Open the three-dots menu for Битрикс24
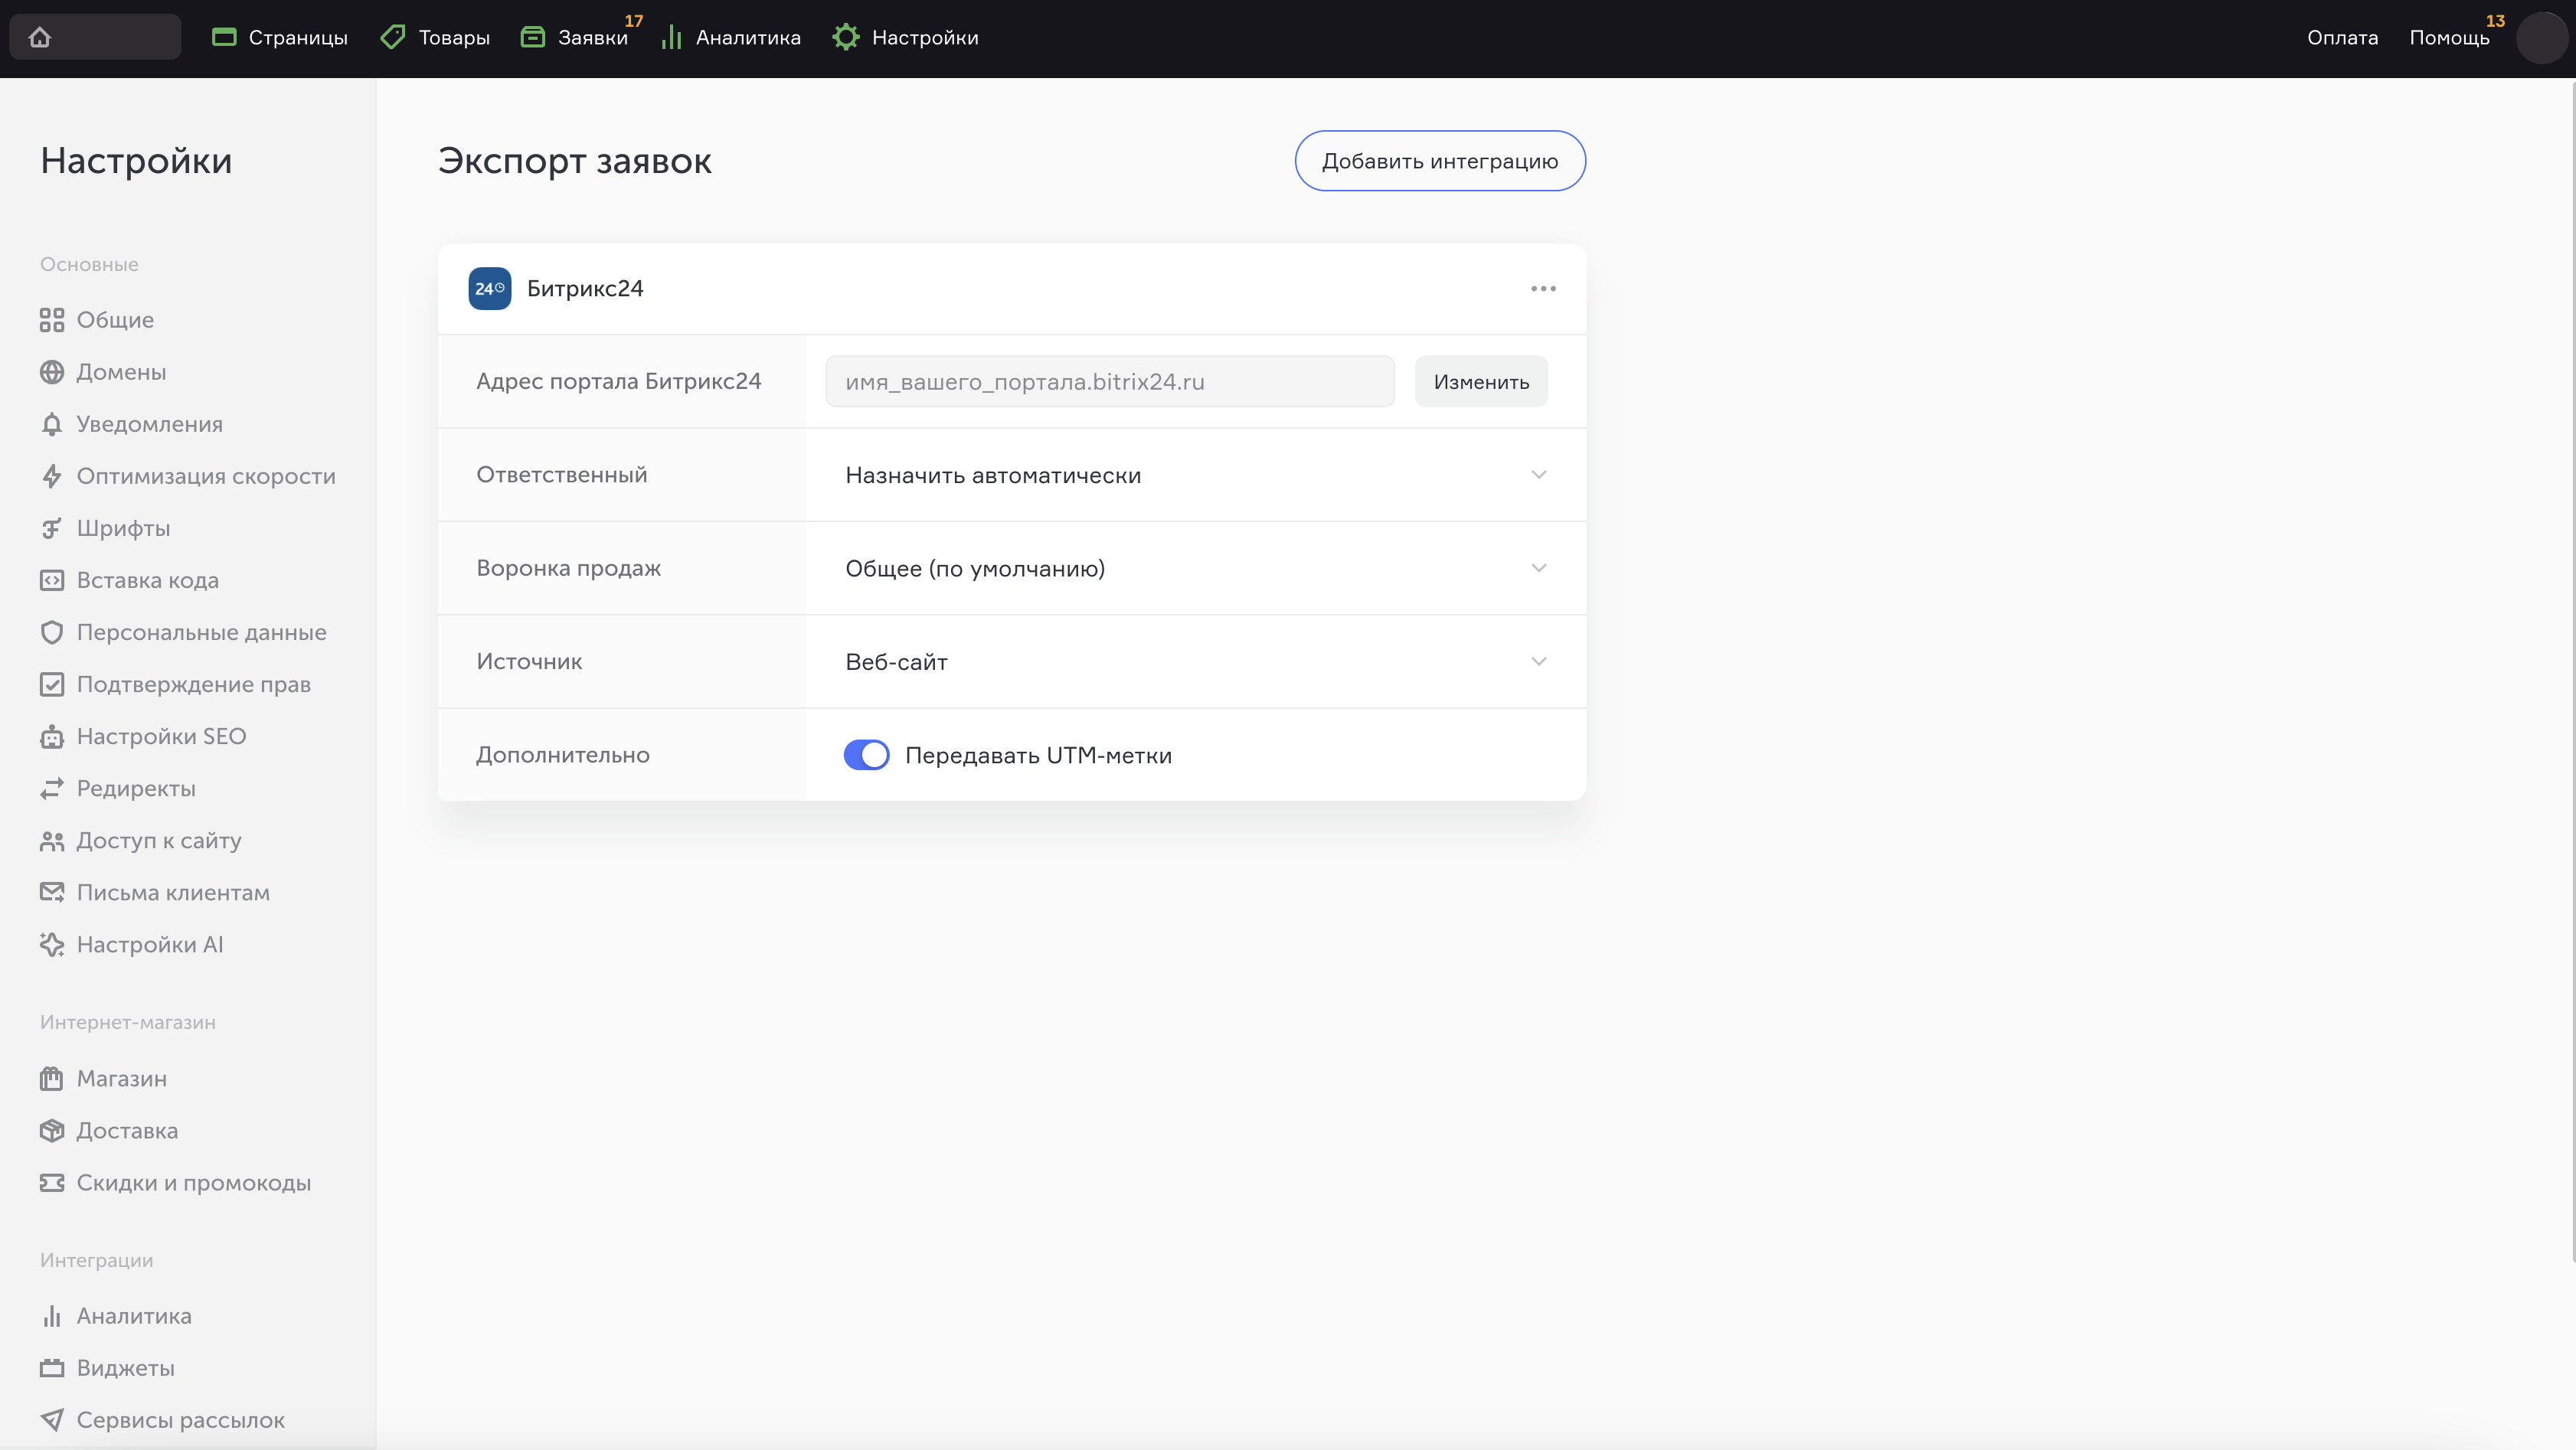This screenshot has height=1450, width=2576. click(x=1543, y=288)
